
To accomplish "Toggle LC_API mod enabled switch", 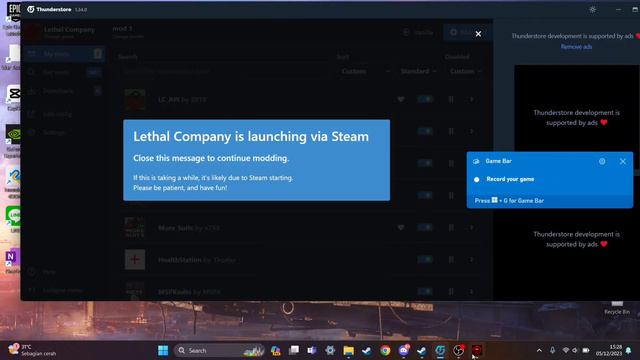I will pos(425,99).
